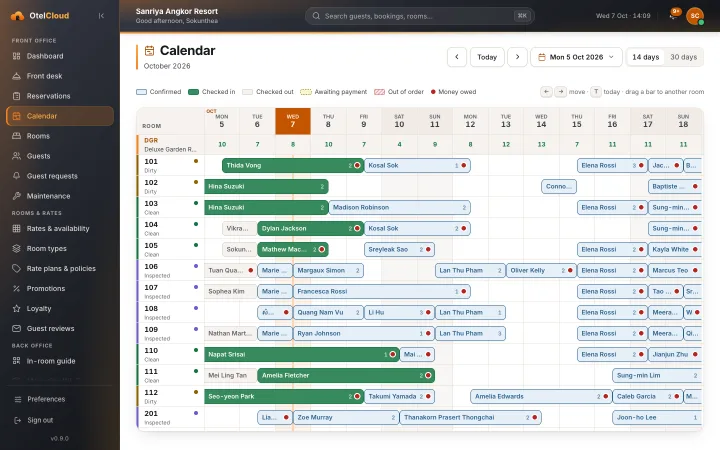This screenshot has width=720, height=450.
Task: Click the left arrow move key hint
Action: click(x=546, y=92)
